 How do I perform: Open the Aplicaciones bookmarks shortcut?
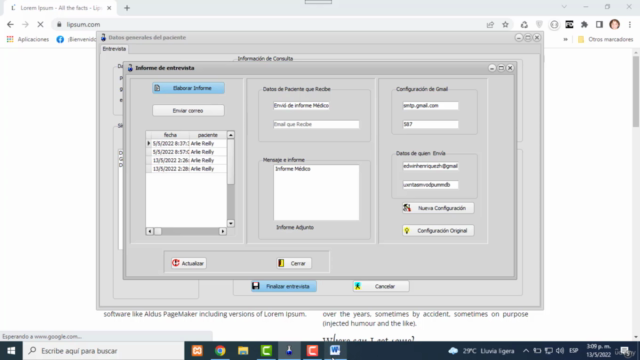point(28,39)
